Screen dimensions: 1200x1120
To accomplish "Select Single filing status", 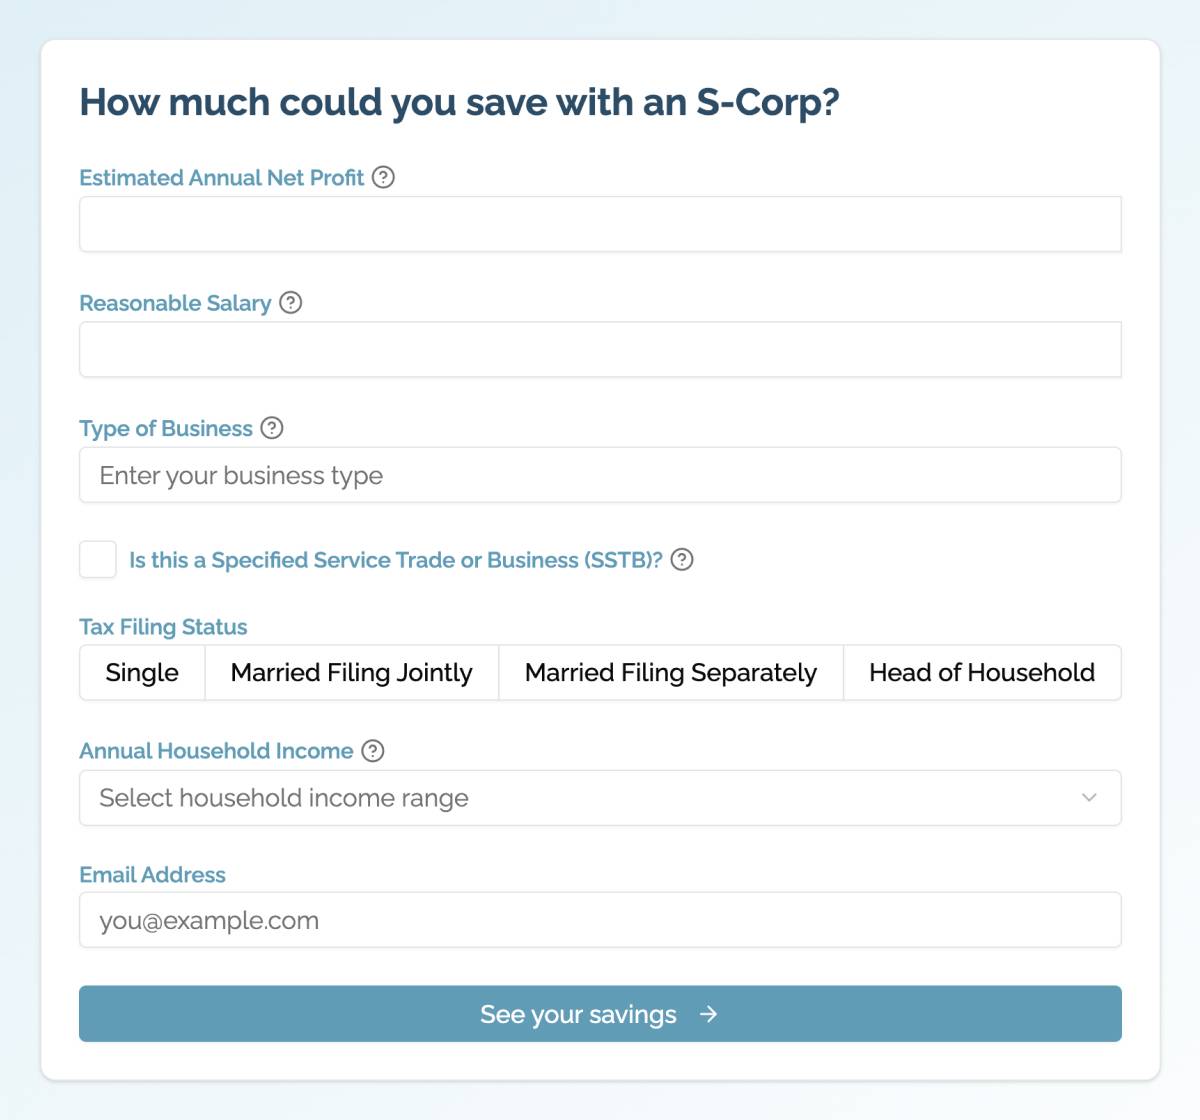I will click(x=142, y=672).
